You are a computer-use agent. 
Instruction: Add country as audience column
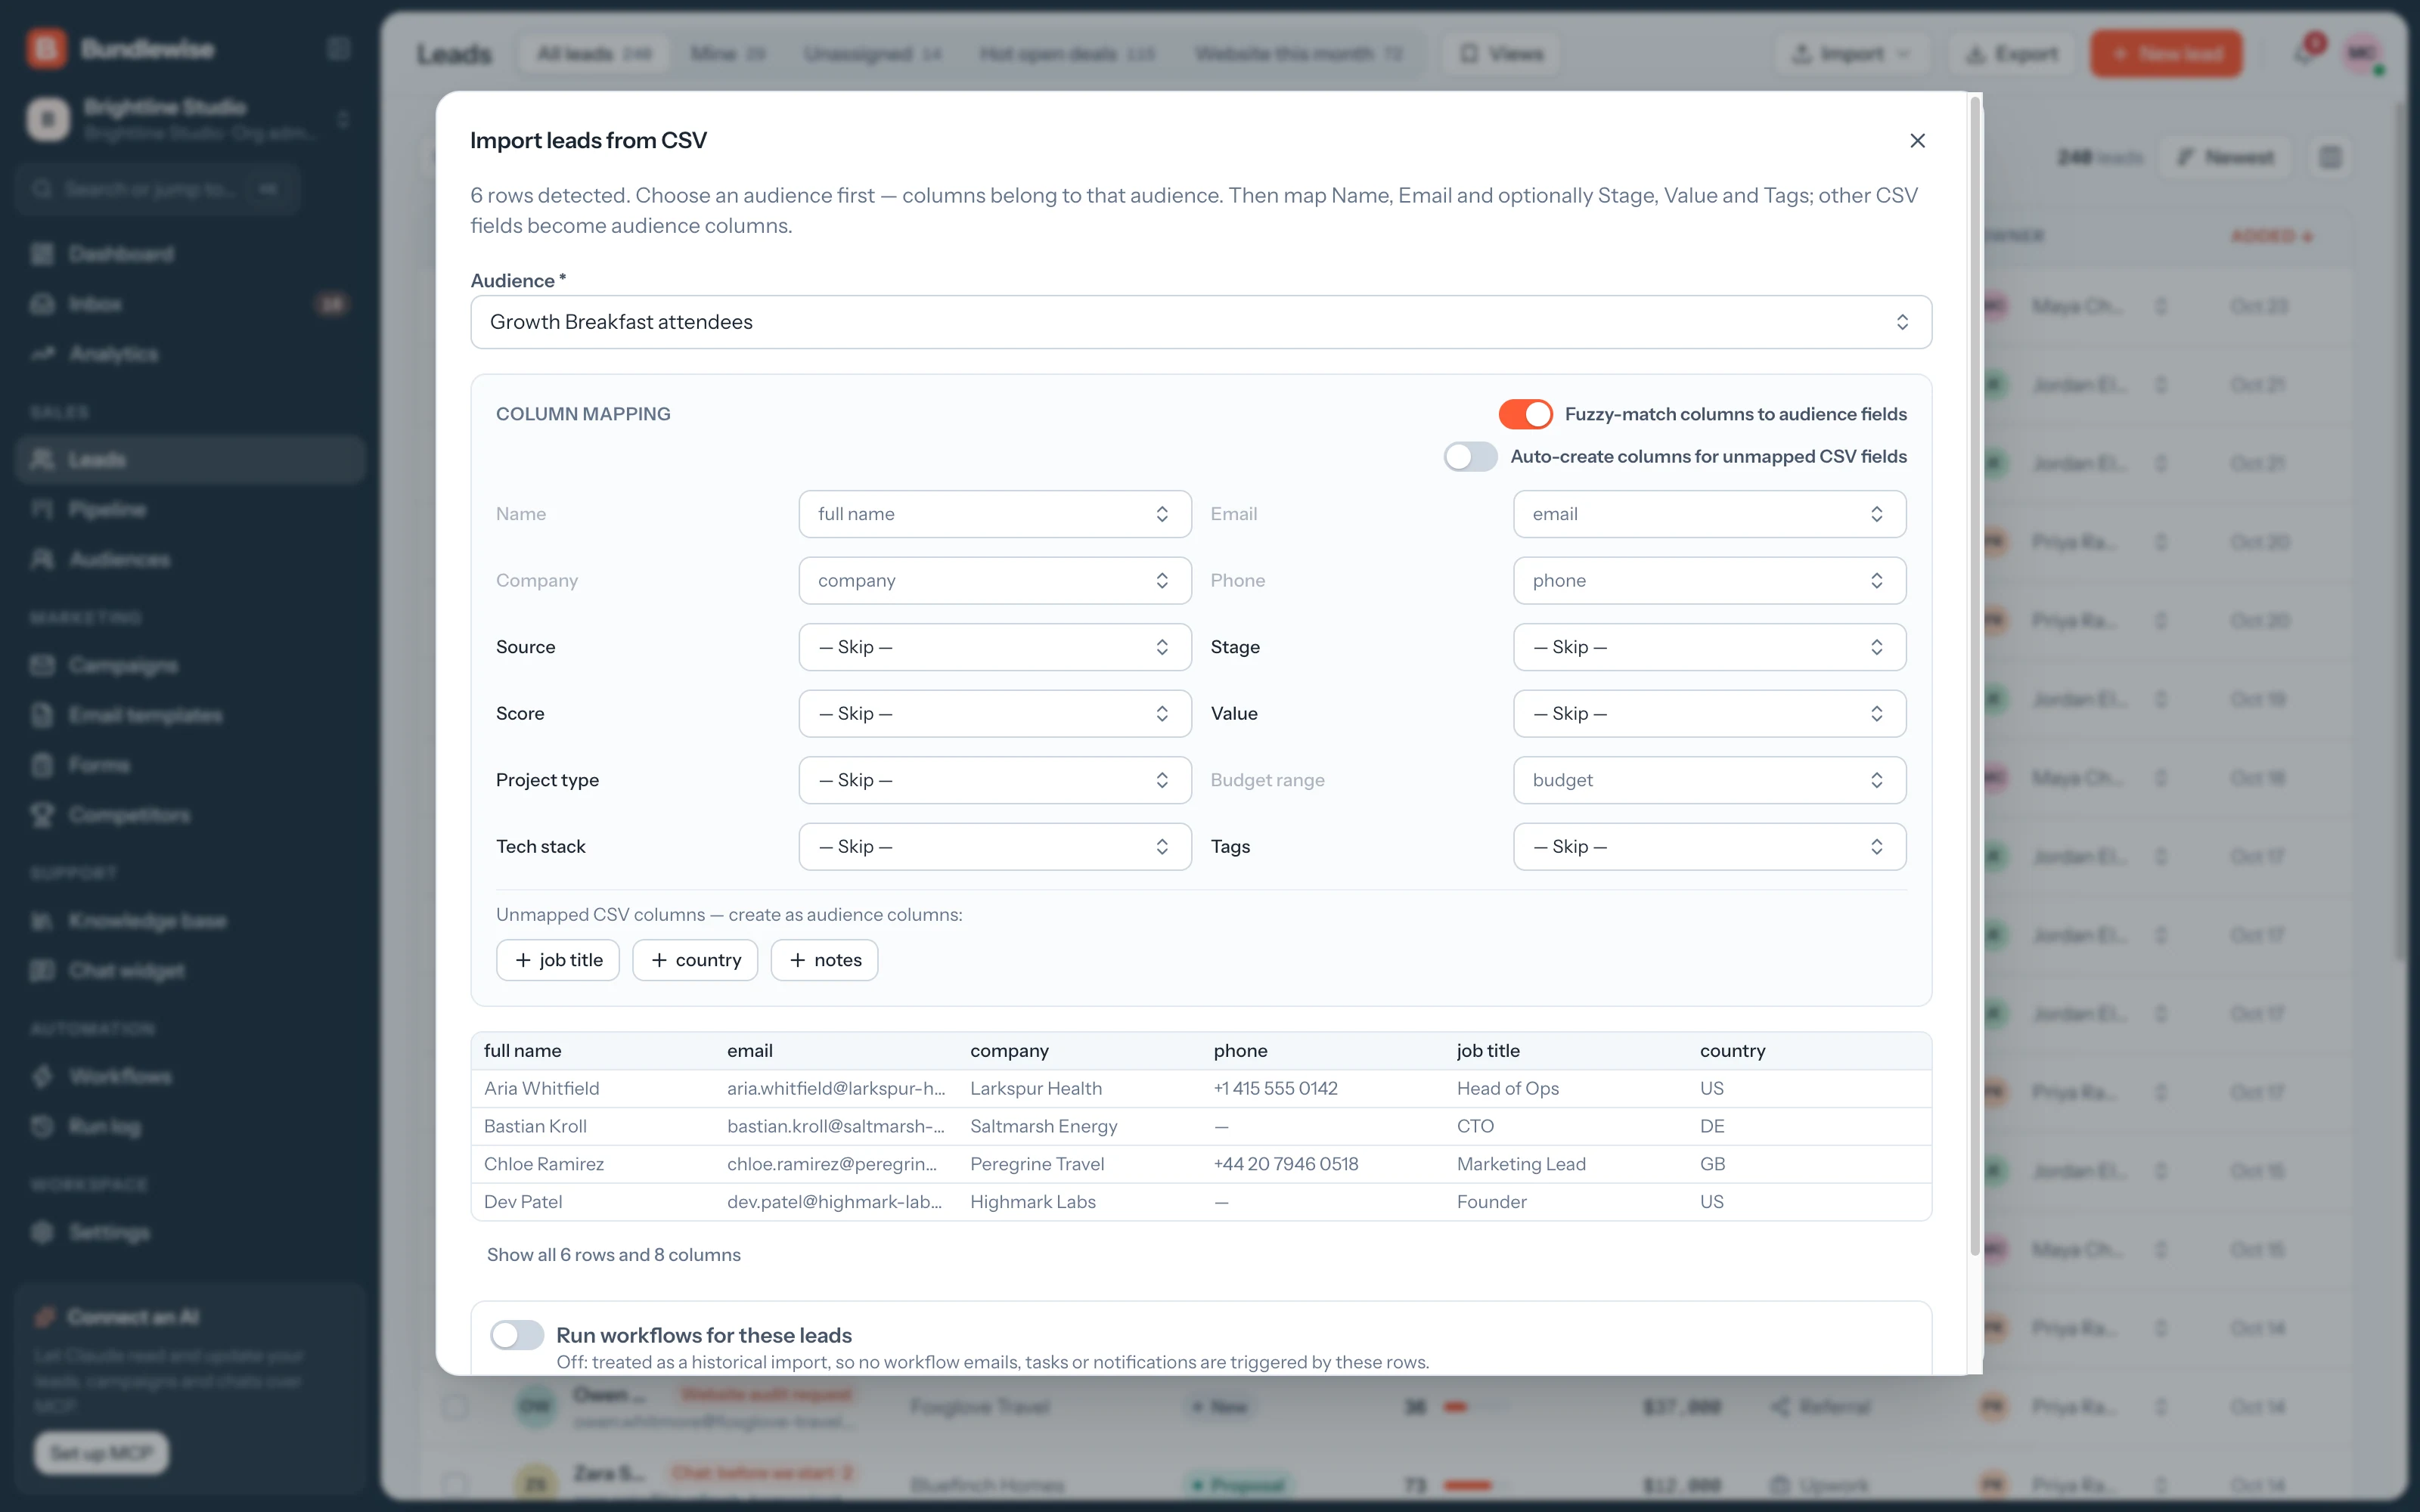695,960
